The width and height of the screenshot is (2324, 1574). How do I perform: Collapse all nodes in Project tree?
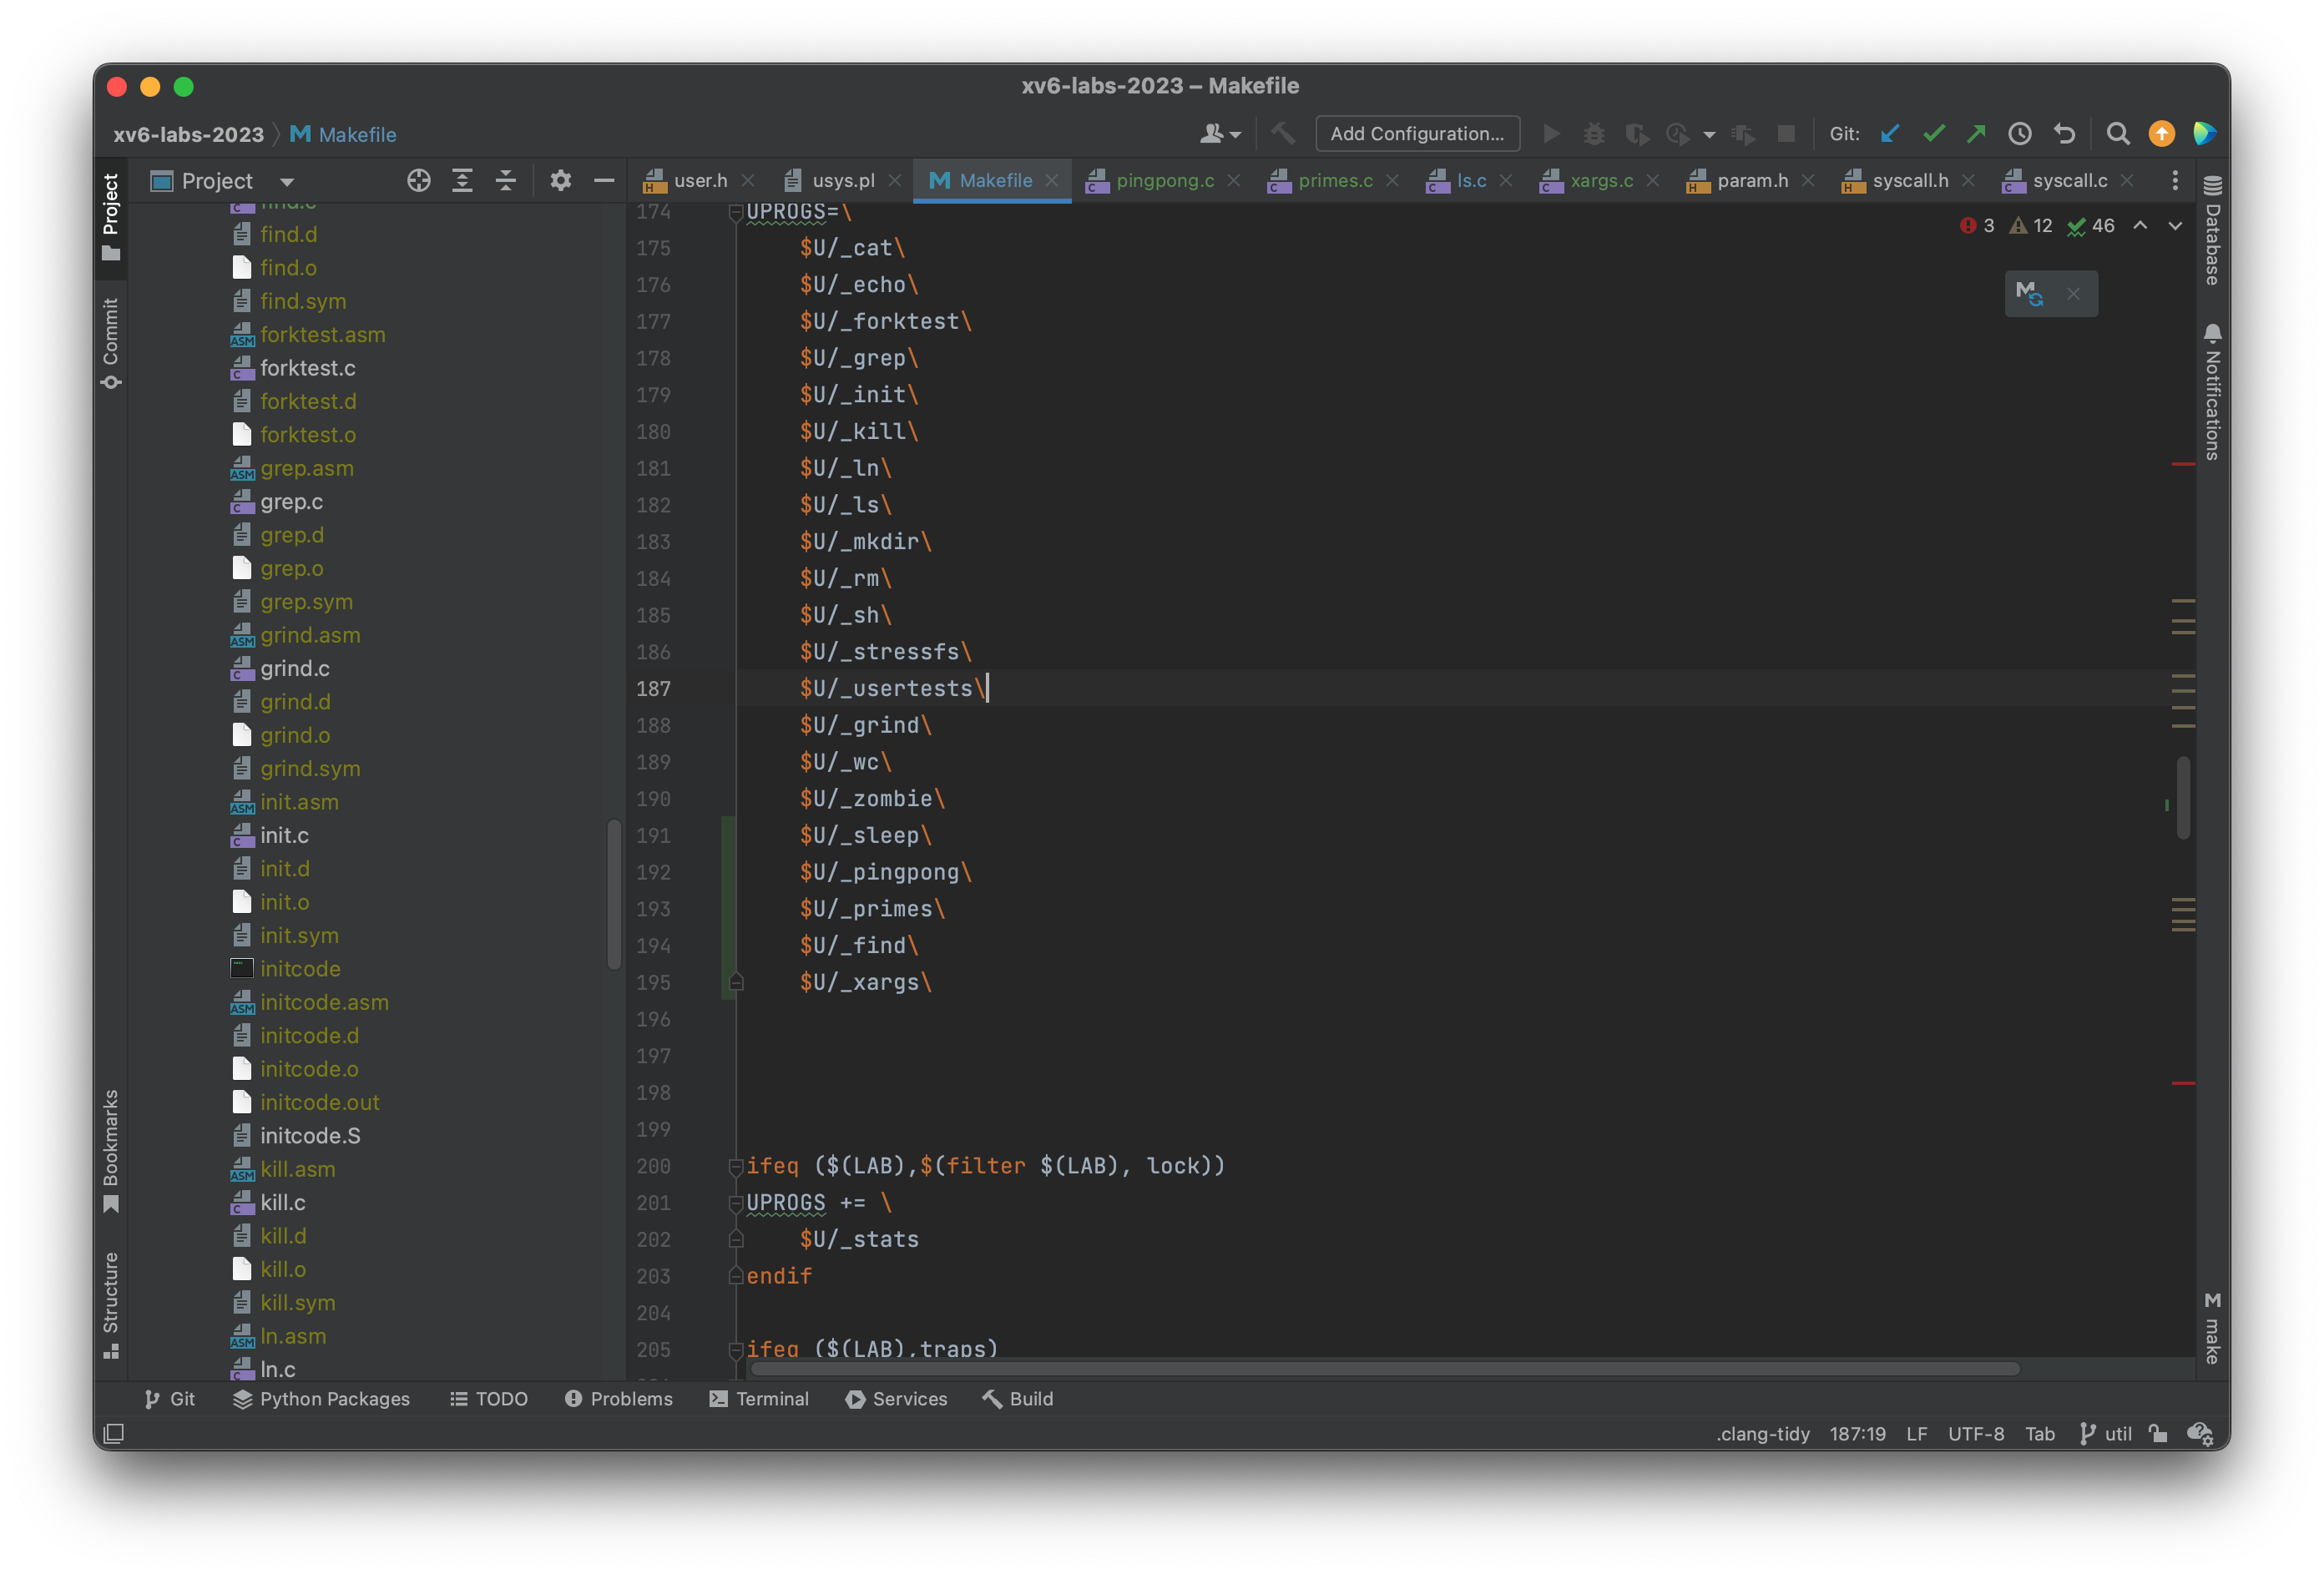[506, 181]
